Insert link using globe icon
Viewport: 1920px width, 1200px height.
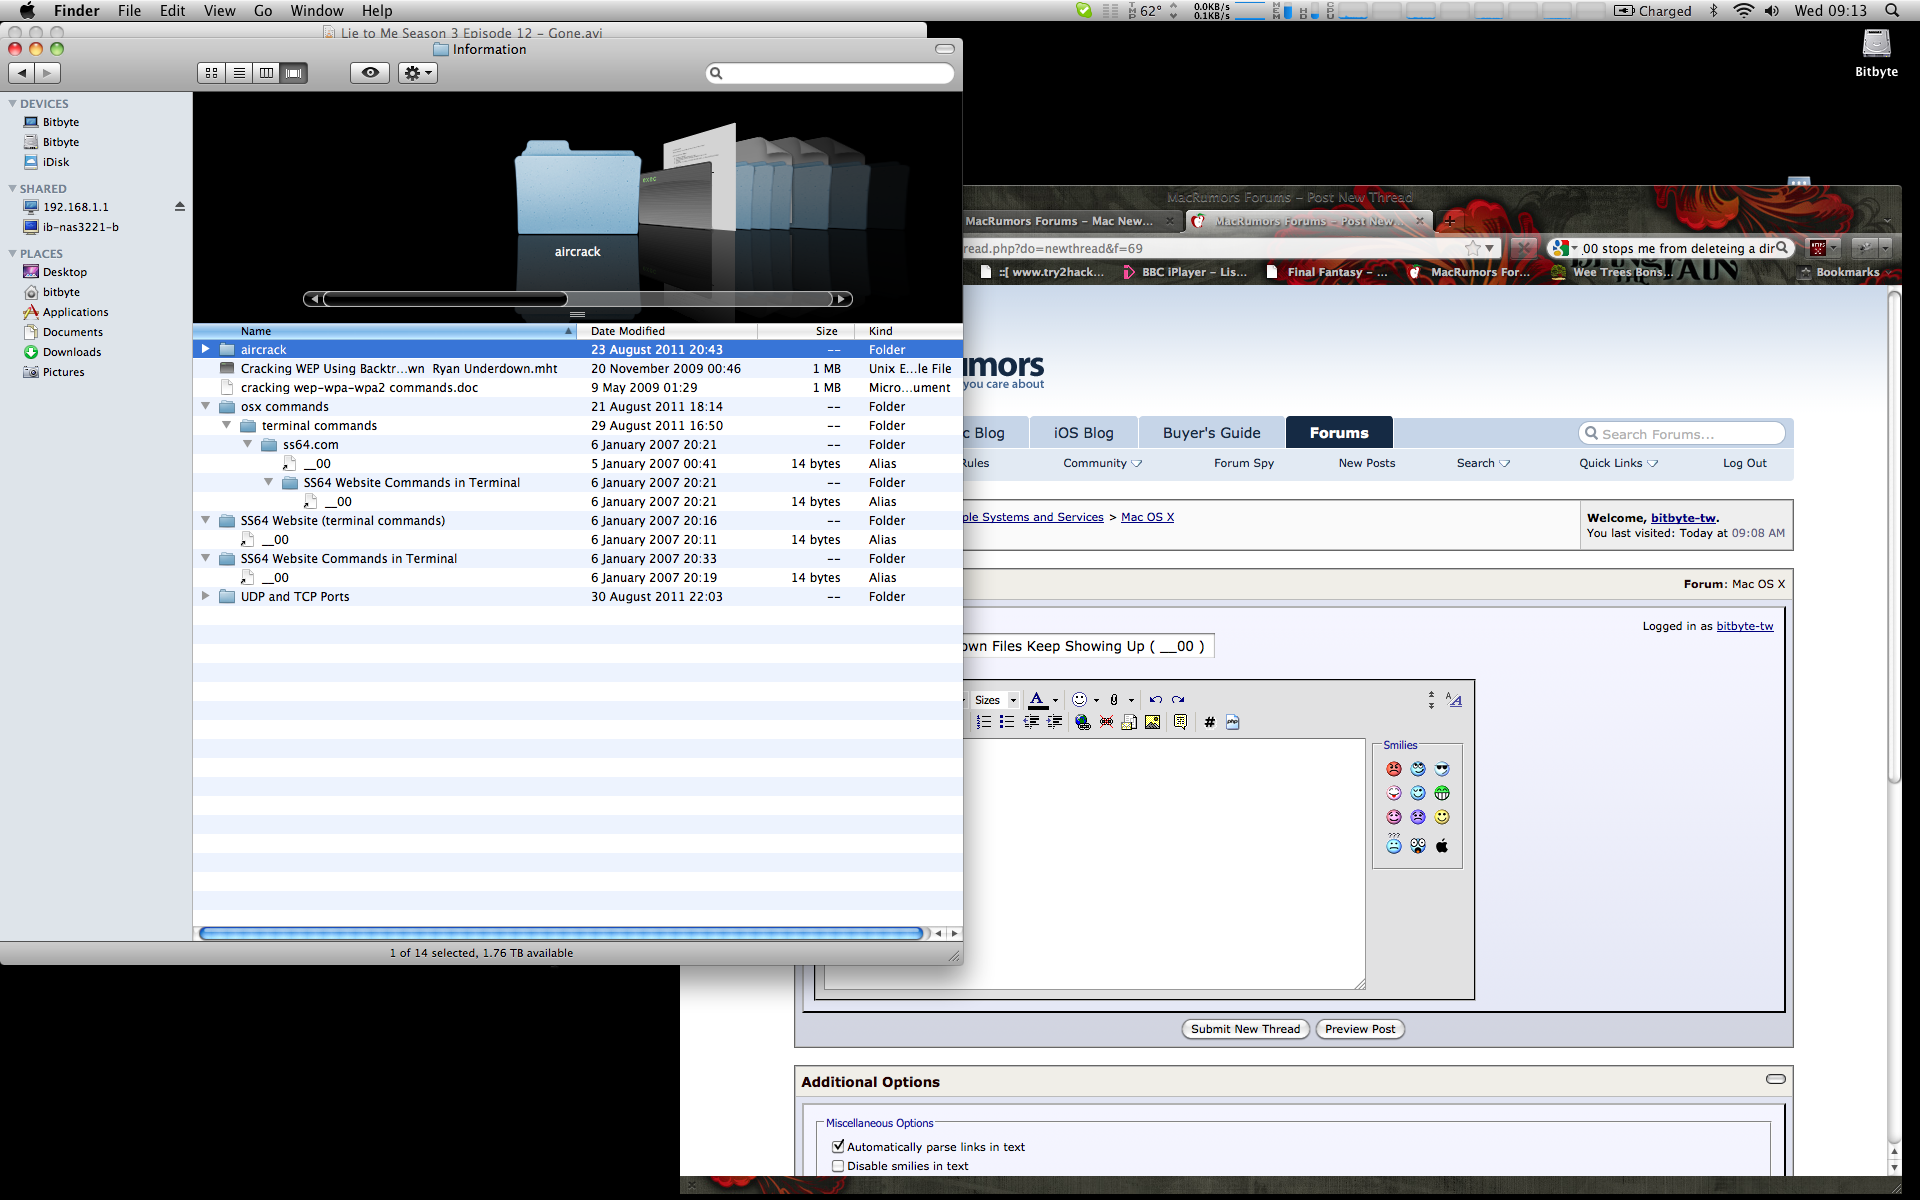click(1083, 722)
